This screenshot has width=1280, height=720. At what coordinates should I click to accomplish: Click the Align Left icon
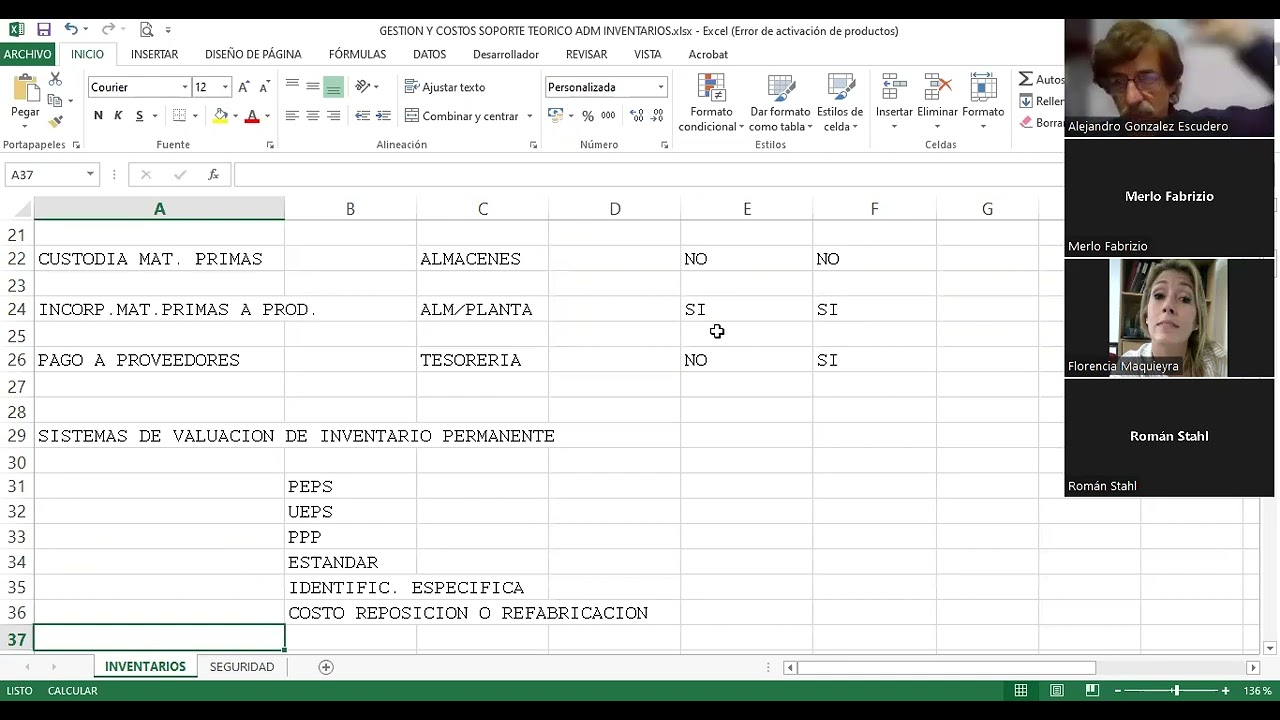tap(292, 116)
